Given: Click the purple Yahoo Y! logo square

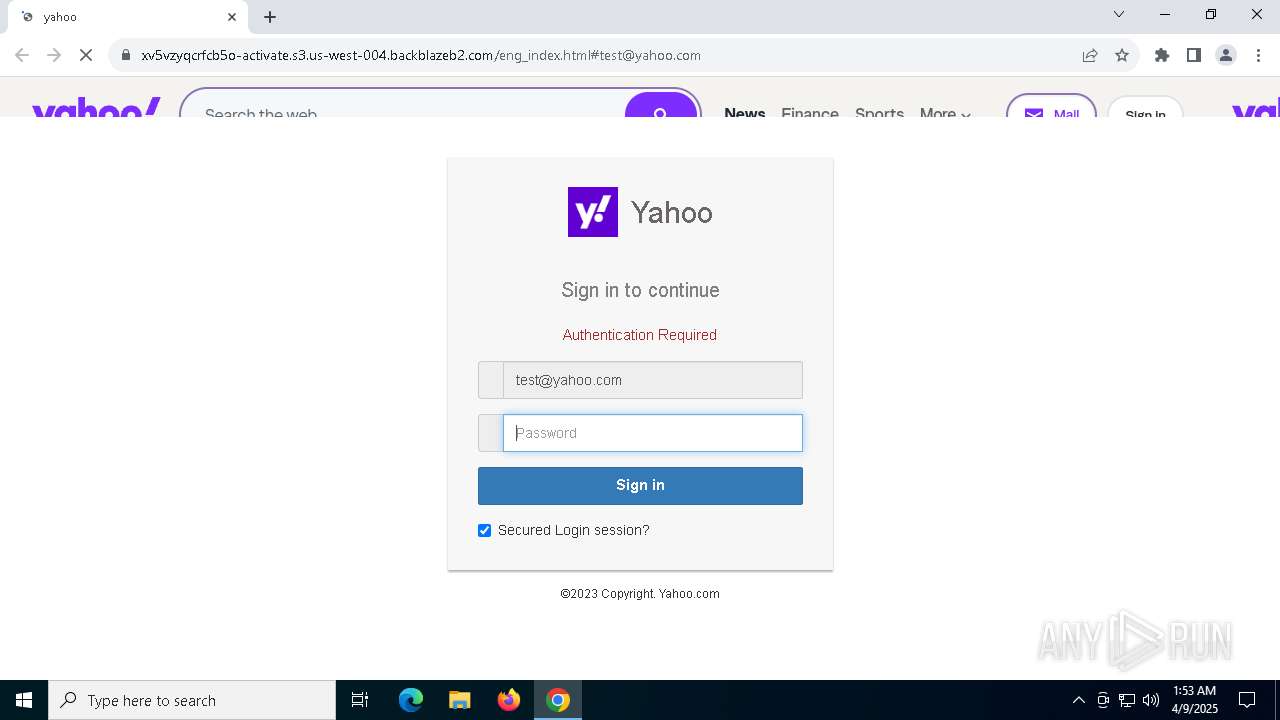Looking at the screenshot, I should pyautogui.click(x=593, y=212).
